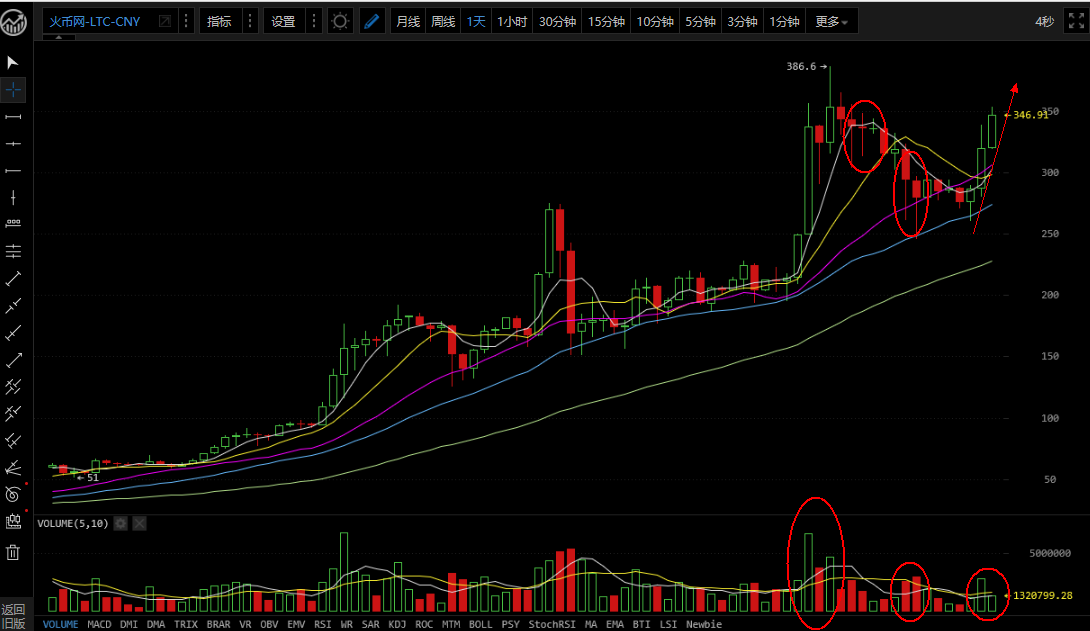The image size is (1090, 631).
Task: Open the 设置 settings button
Action: [x=284, y=22]
